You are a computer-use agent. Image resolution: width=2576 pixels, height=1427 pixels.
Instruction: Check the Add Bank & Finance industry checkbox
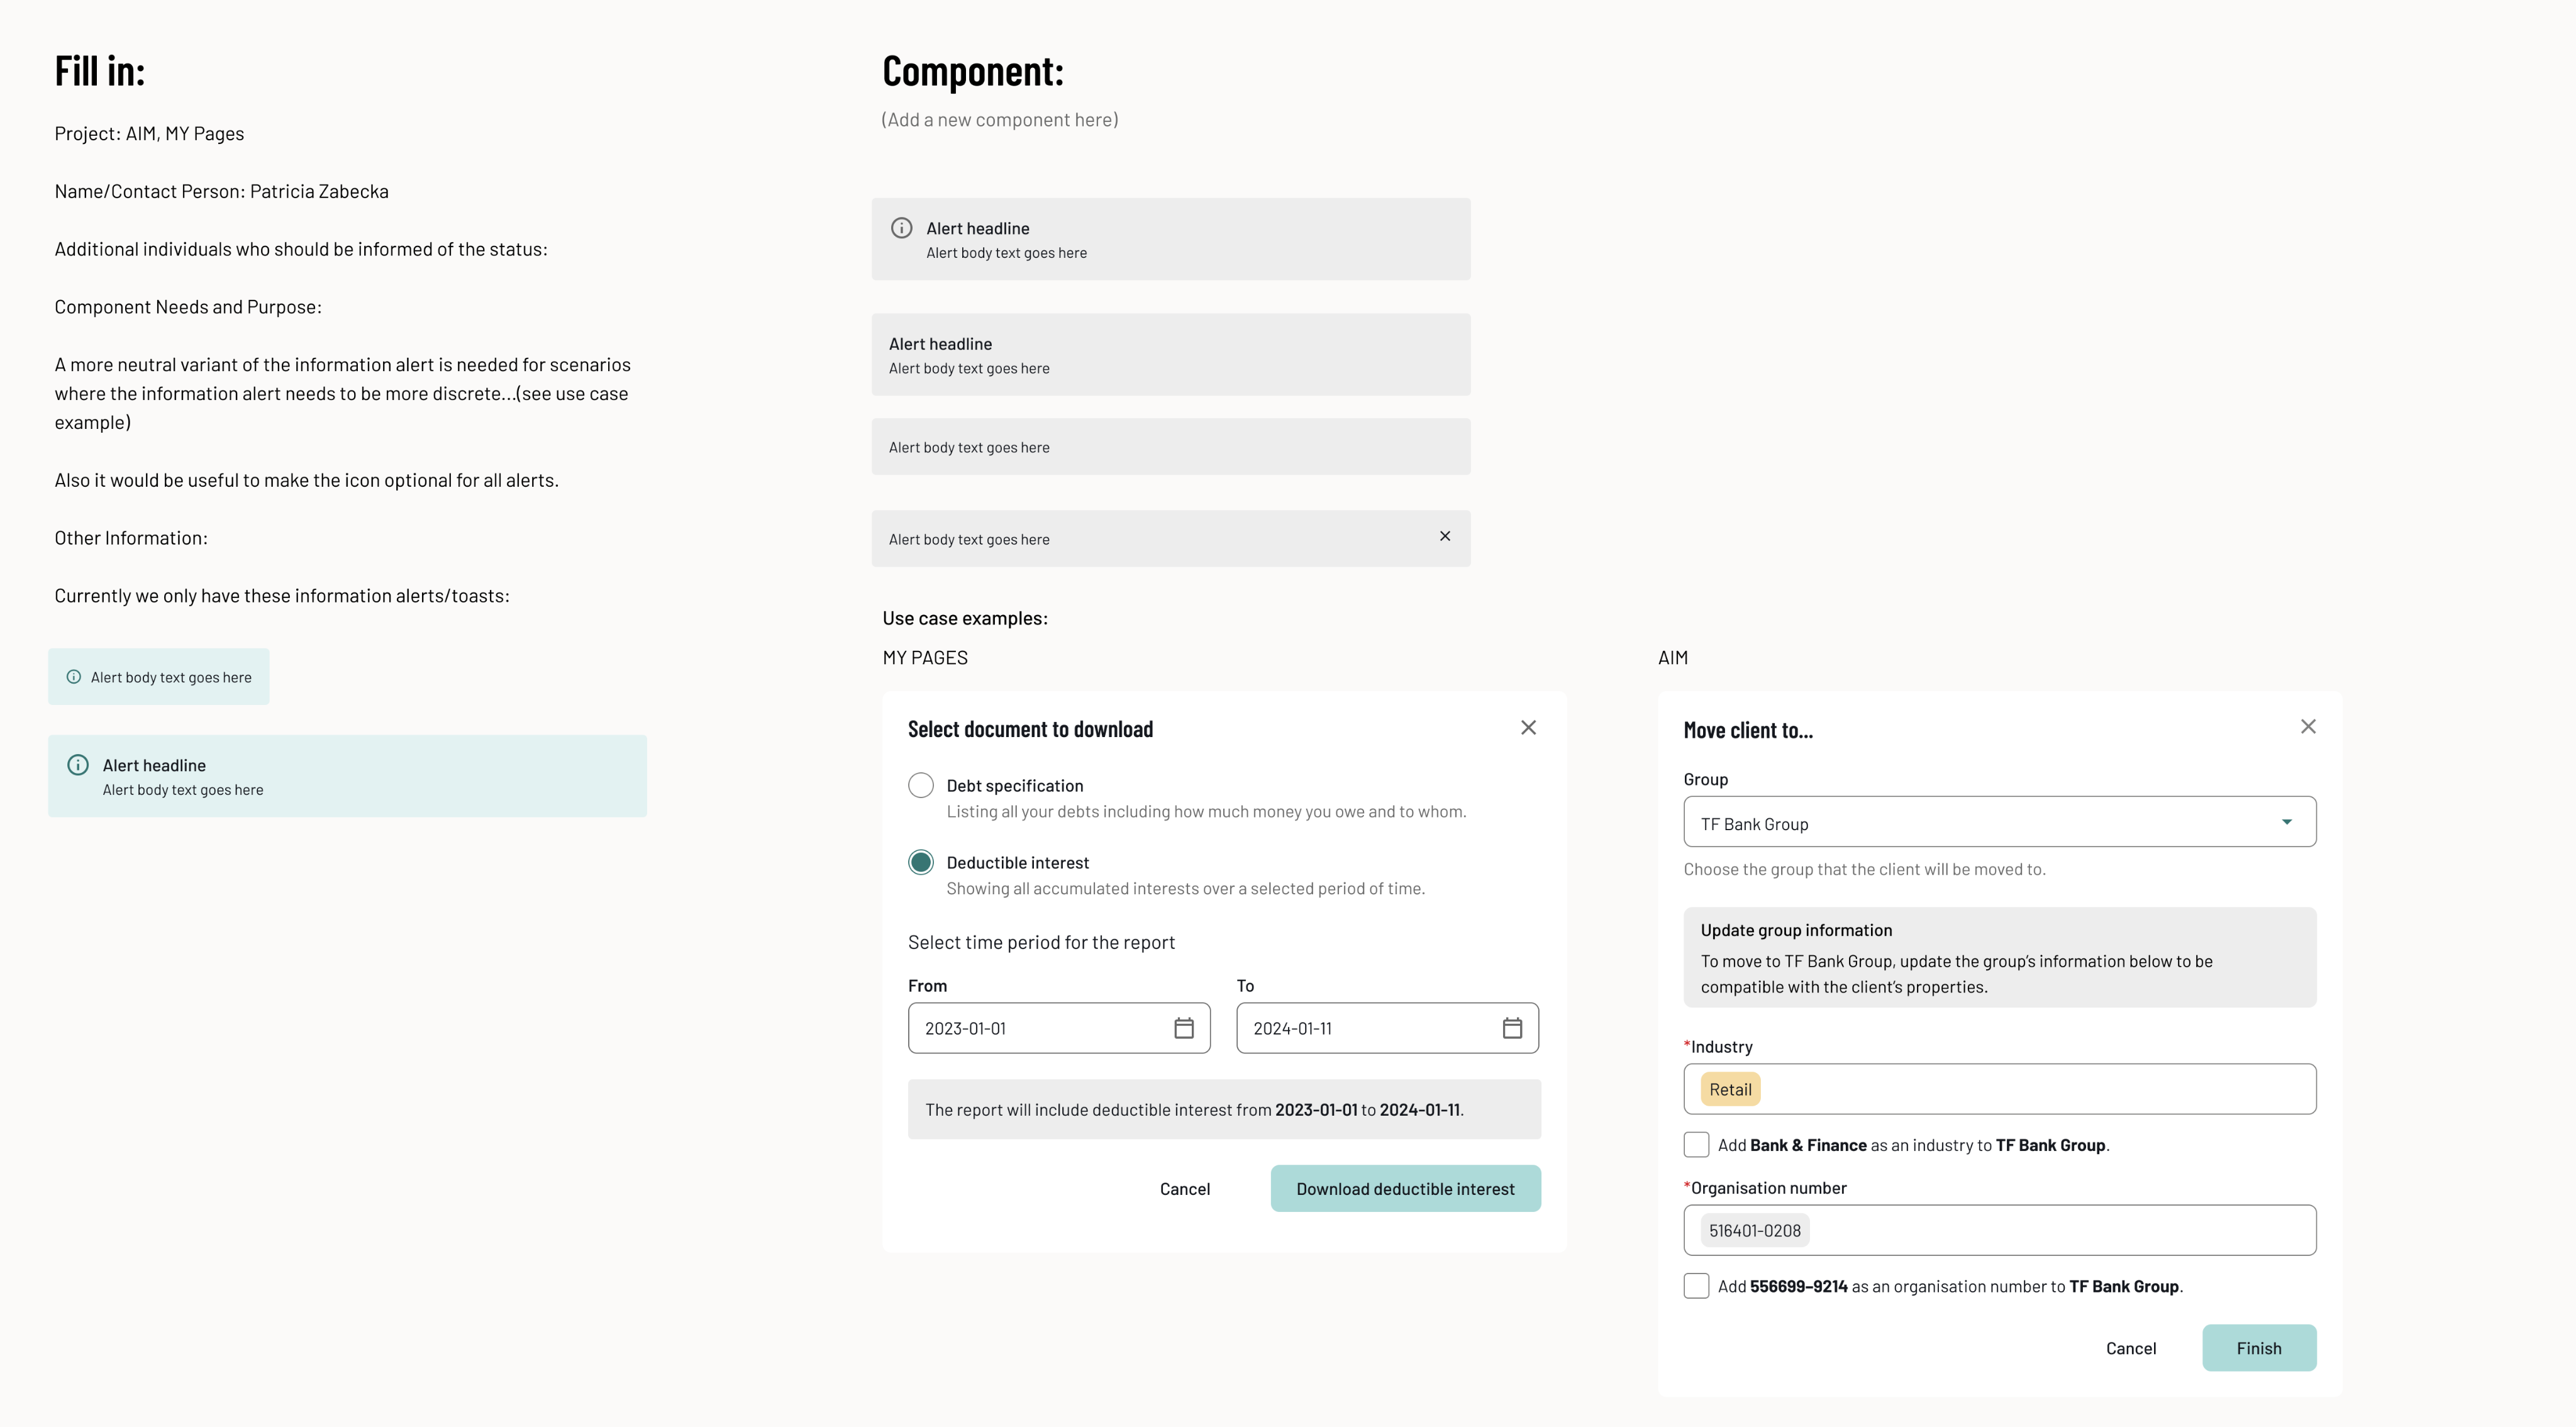(x=1696, y=1144)
